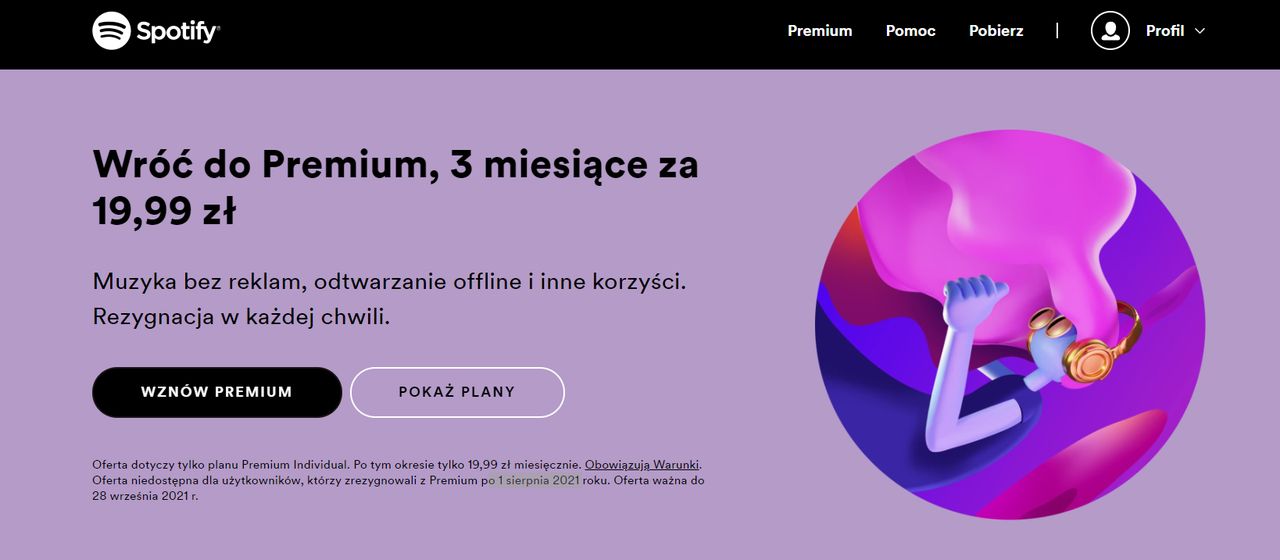Click the golden headphones in the illustration
This screenshot has height=560, width=1280.
point(1090,352)
